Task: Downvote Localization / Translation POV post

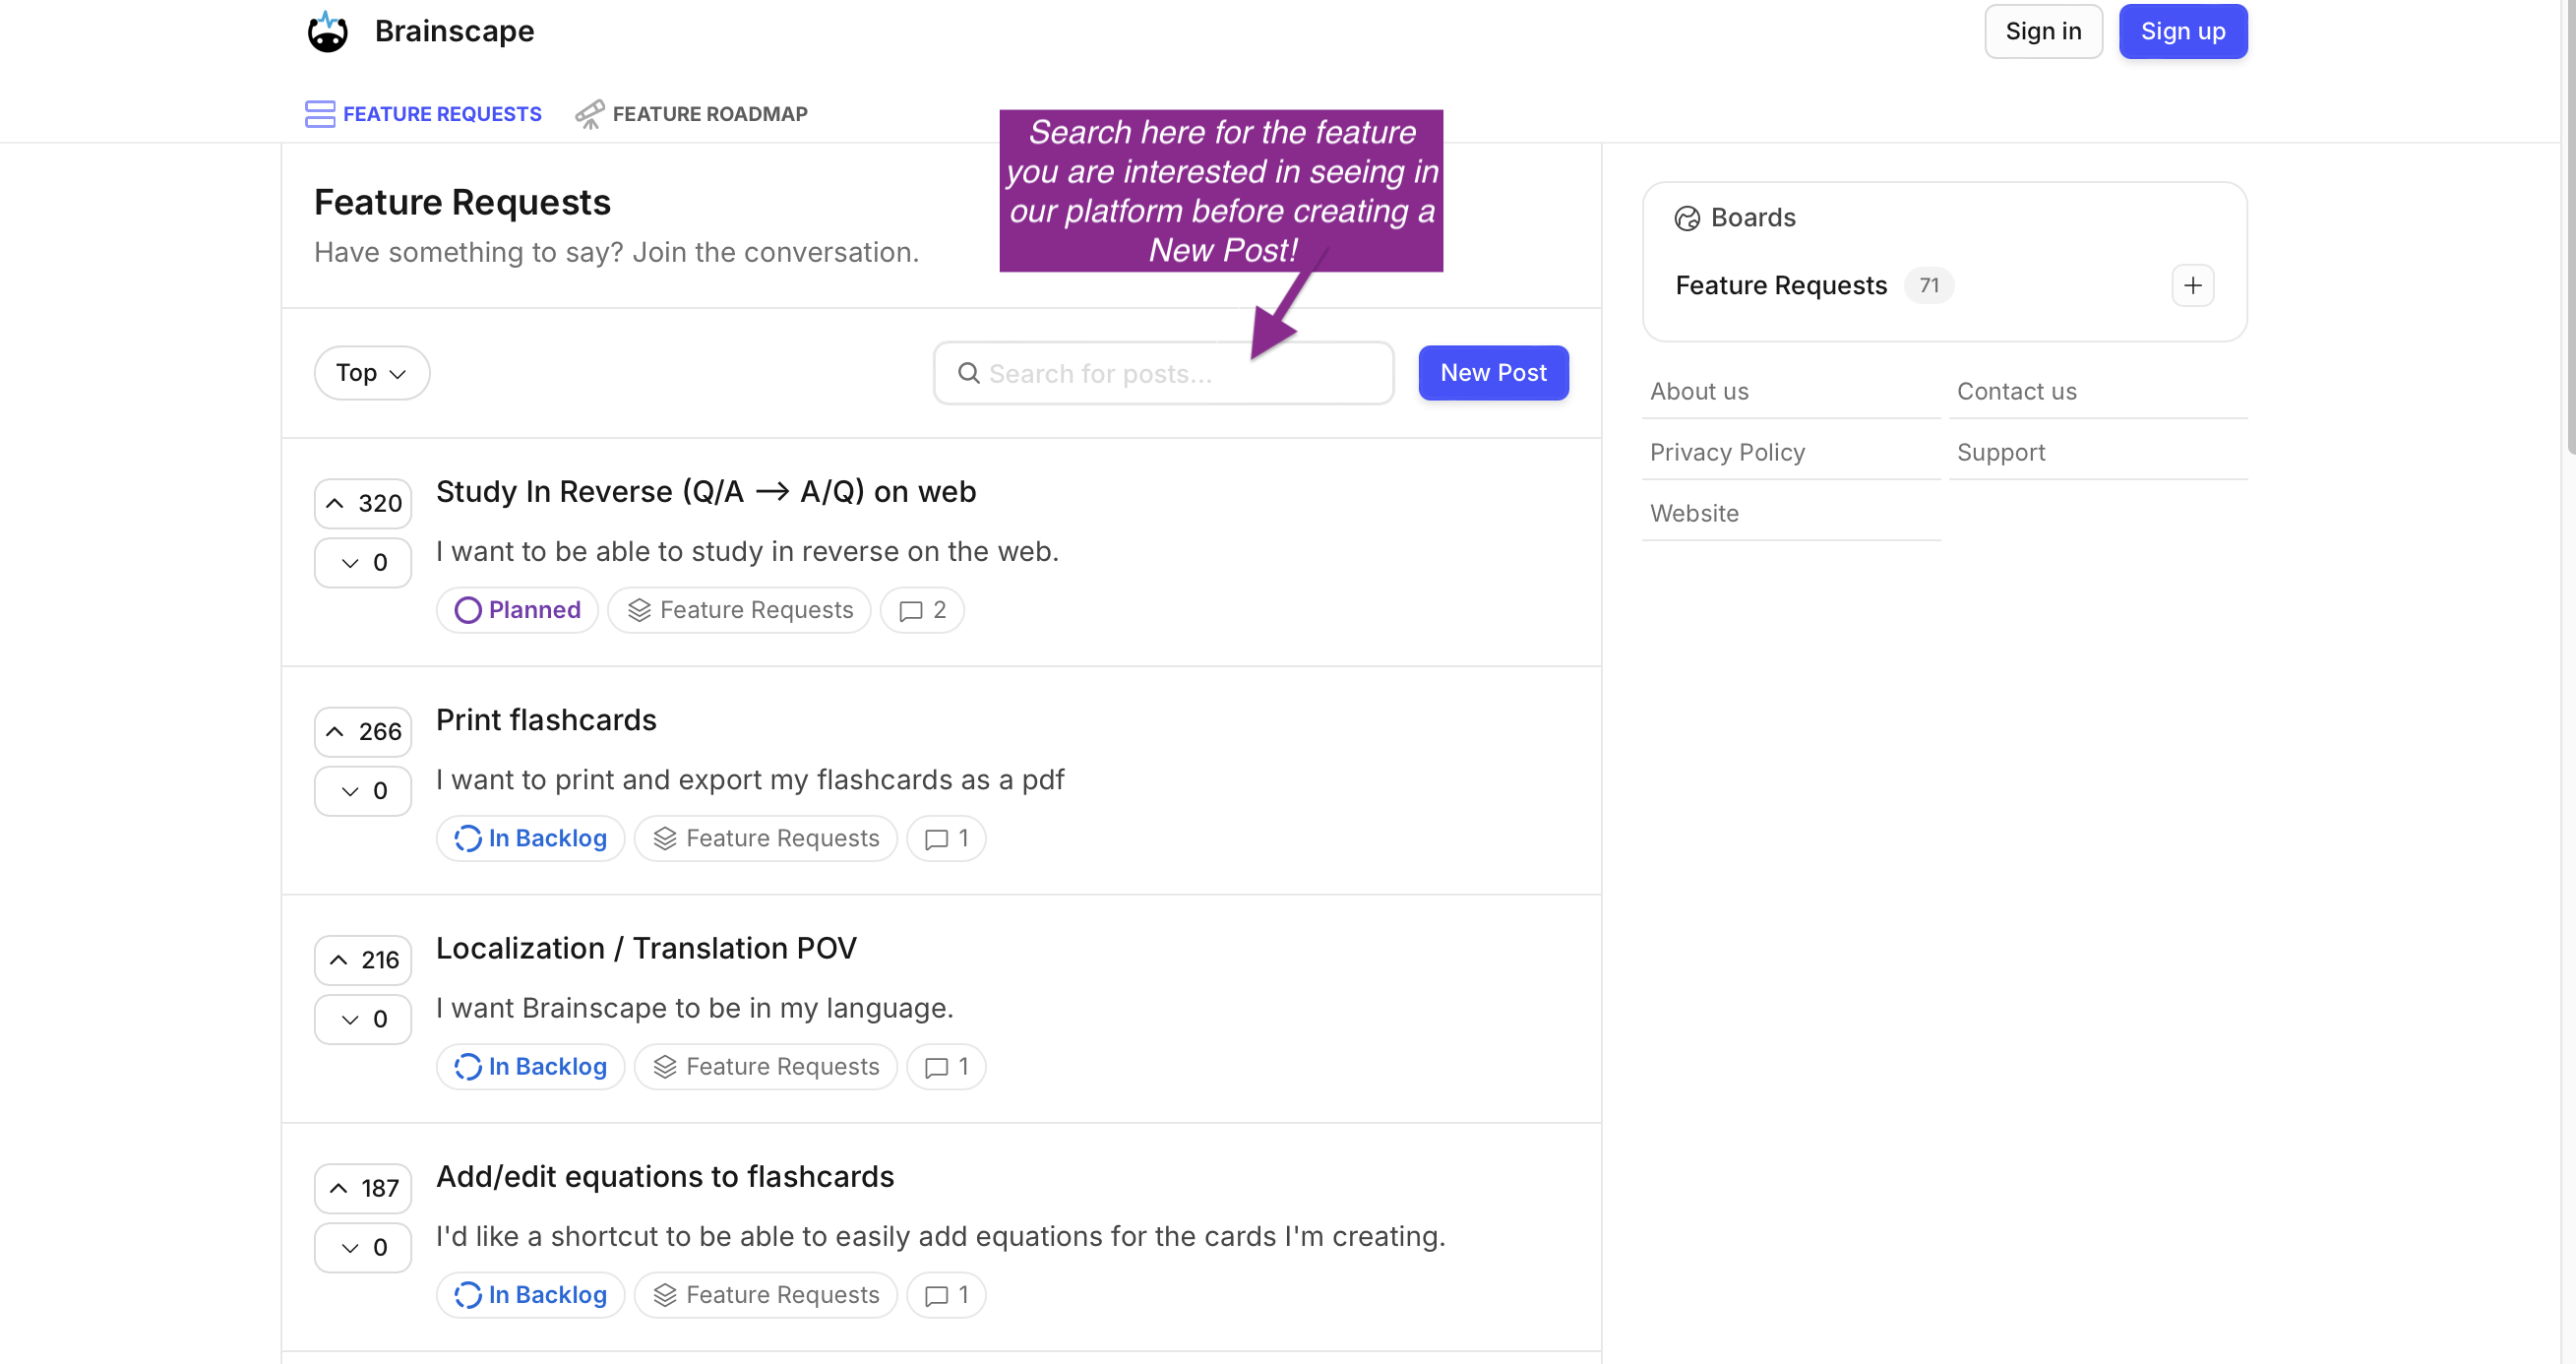Action: pyautogui.click(x=363, y=1019)
